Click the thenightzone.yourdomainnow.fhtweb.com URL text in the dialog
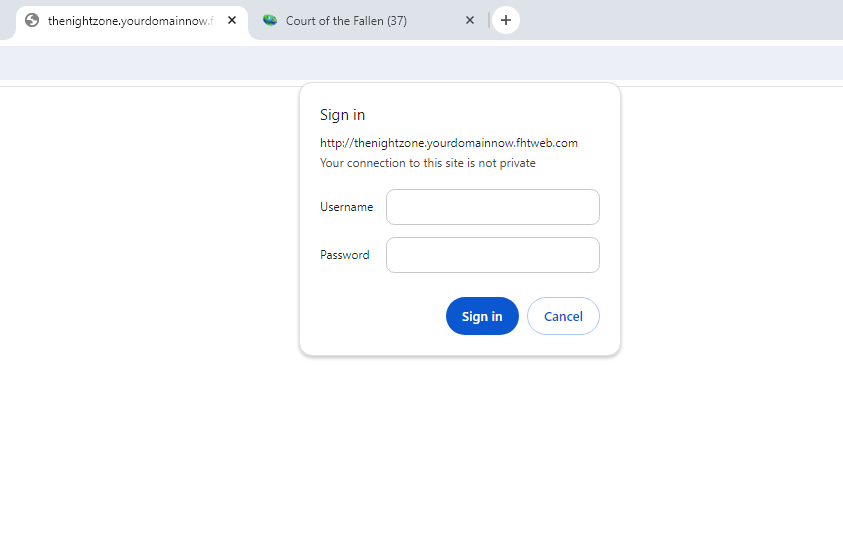 click(449, 143)
